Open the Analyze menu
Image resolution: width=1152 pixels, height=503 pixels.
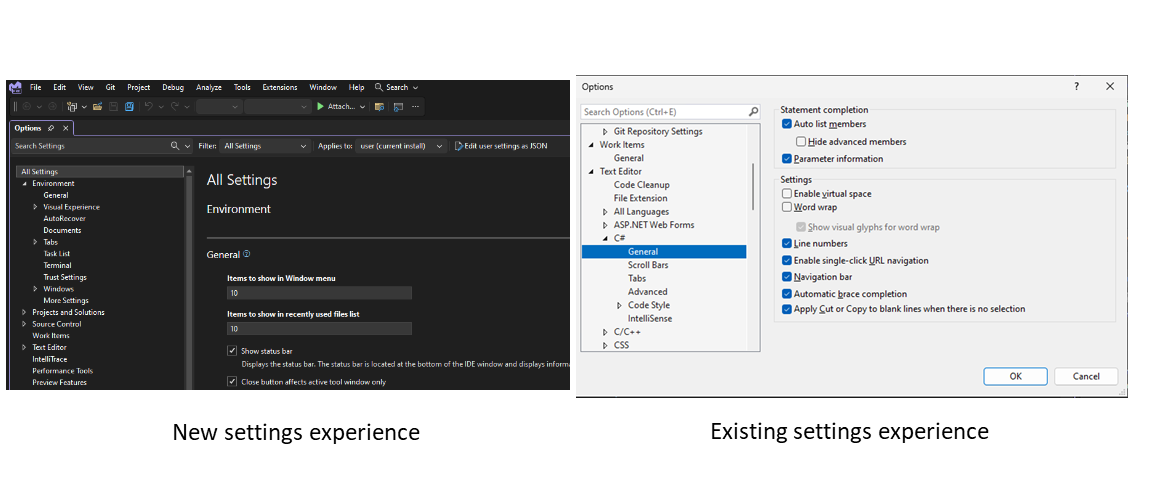[209, 87]
